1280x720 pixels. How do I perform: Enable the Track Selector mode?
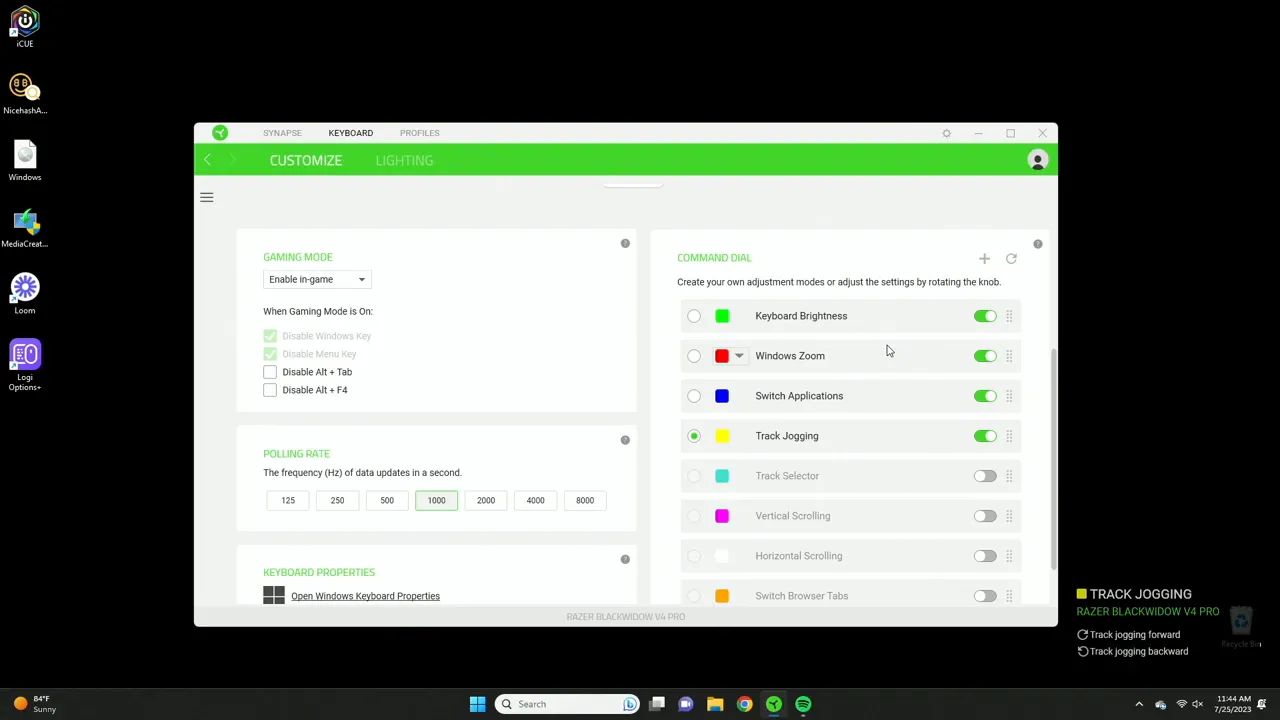(x=985, y=475)
